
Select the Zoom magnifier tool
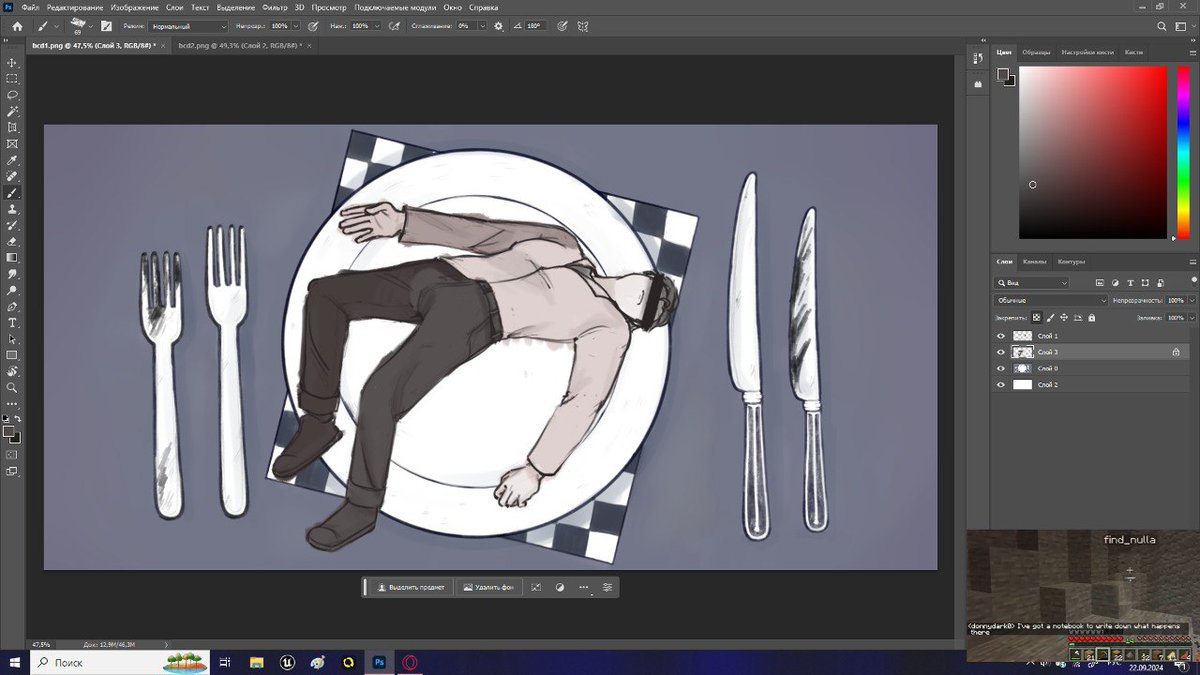pyautogui.click(x=13, y=388)
